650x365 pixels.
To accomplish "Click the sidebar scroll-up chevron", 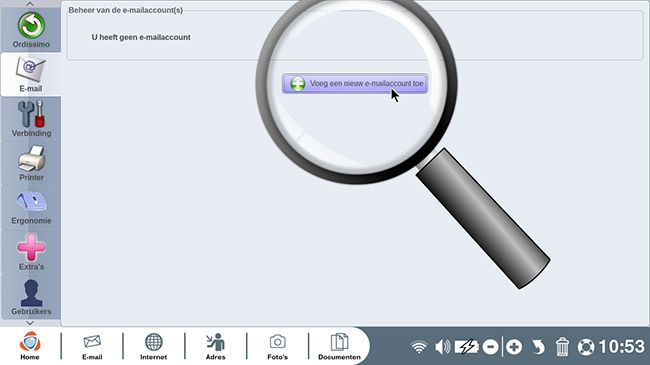I will [30, 4].
